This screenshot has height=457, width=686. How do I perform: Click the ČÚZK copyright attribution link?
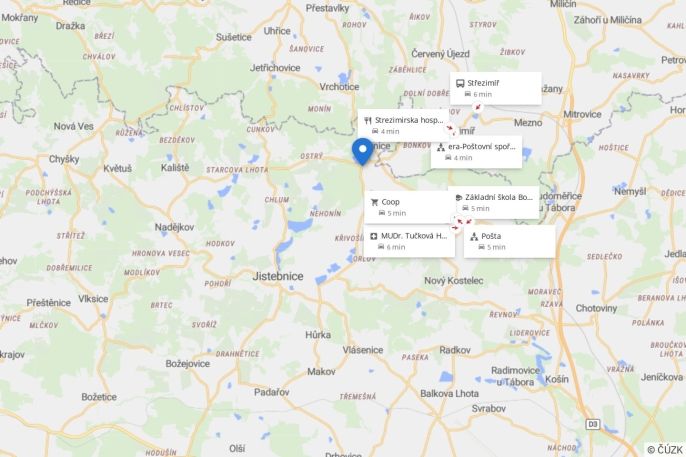[665, 450]
